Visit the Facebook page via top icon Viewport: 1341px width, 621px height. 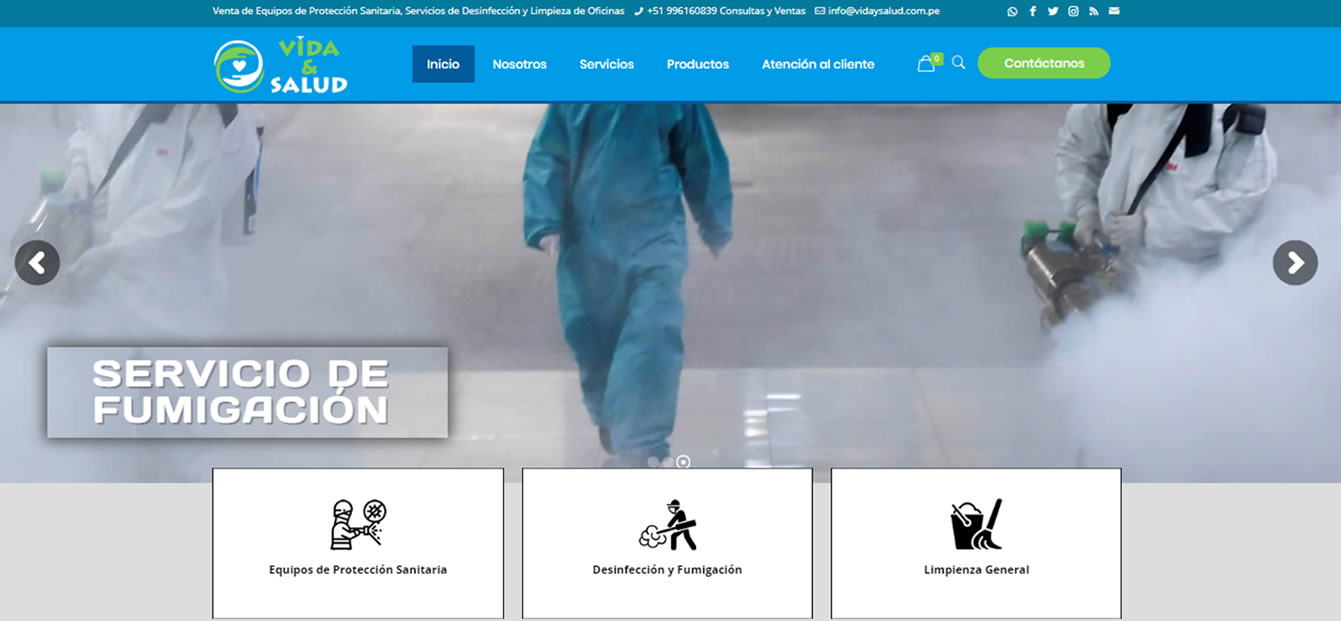1033,11
